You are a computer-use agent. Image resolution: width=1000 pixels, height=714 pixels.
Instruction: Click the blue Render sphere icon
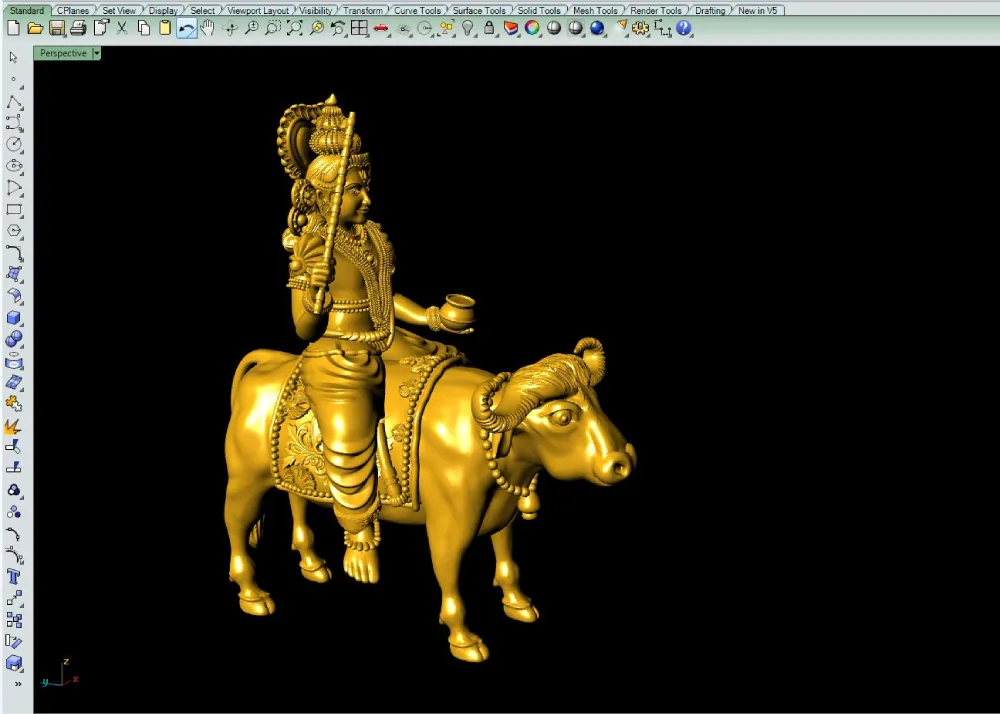point(597,28)
